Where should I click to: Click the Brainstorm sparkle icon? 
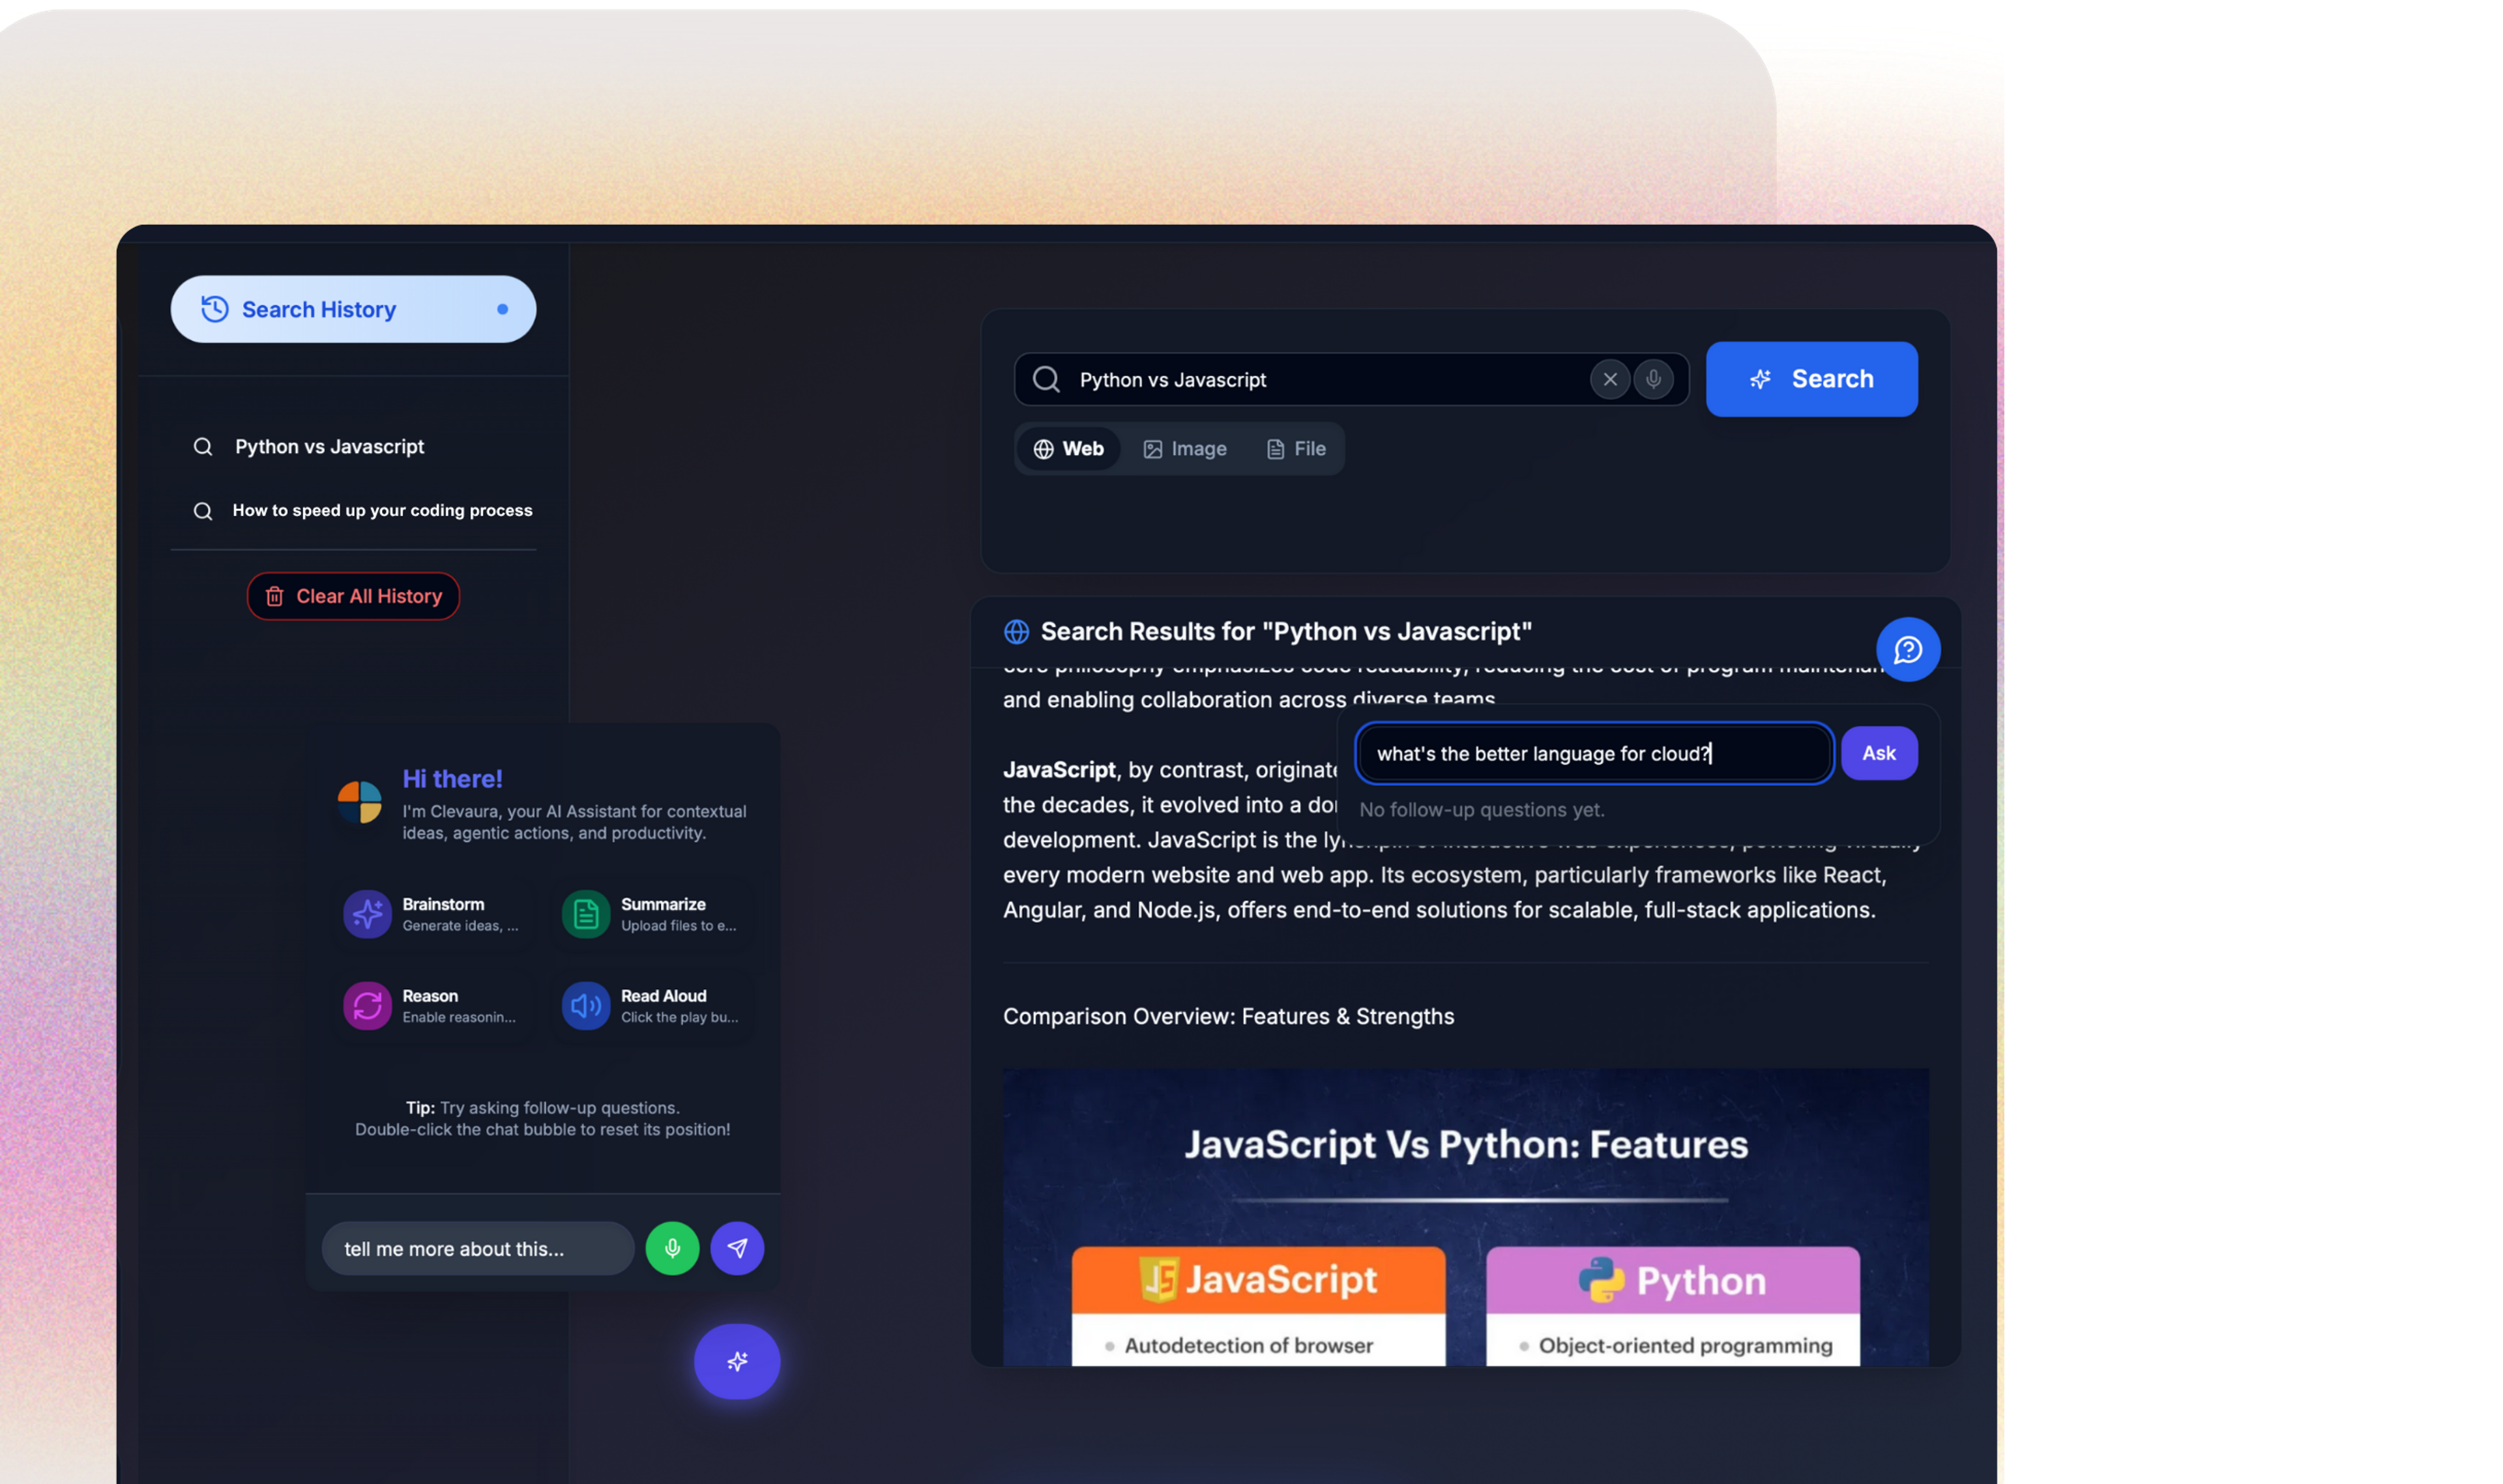click(367, 914)
